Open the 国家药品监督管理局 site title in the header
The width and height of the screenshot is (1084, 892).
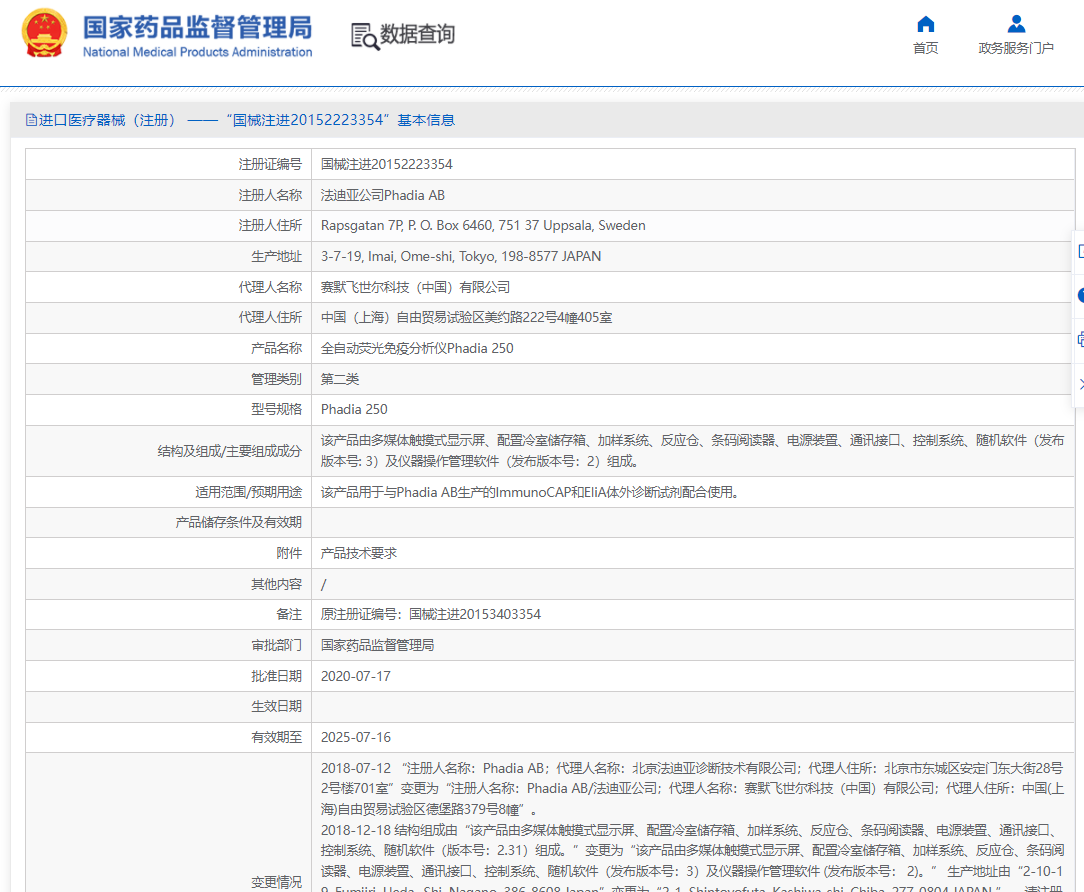click(198, 28)
